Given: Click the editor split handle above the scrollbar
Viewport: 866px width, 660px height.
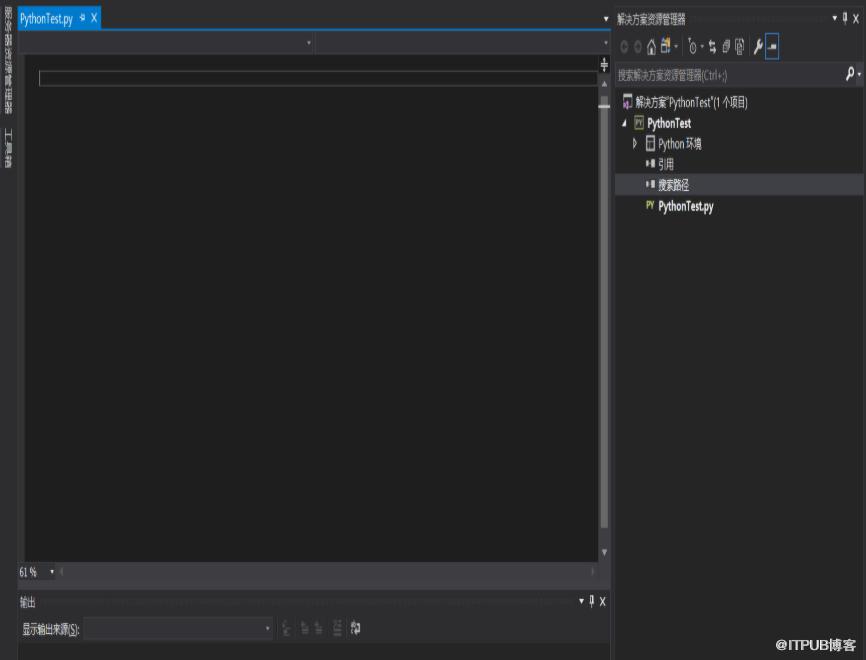Looking at the screenshot, I should coord(604,65).
